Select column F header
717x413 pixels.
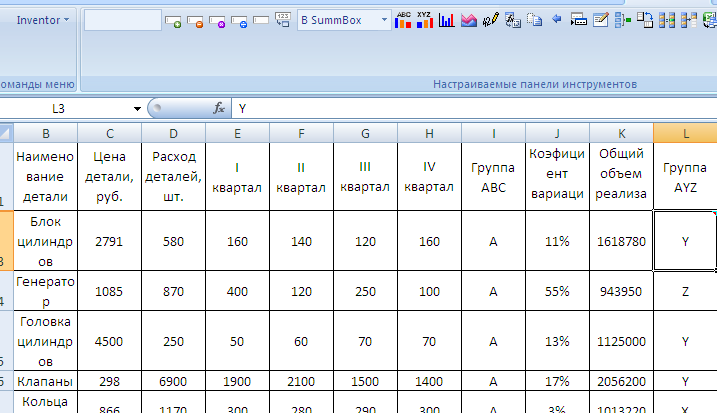pos(301,134)
